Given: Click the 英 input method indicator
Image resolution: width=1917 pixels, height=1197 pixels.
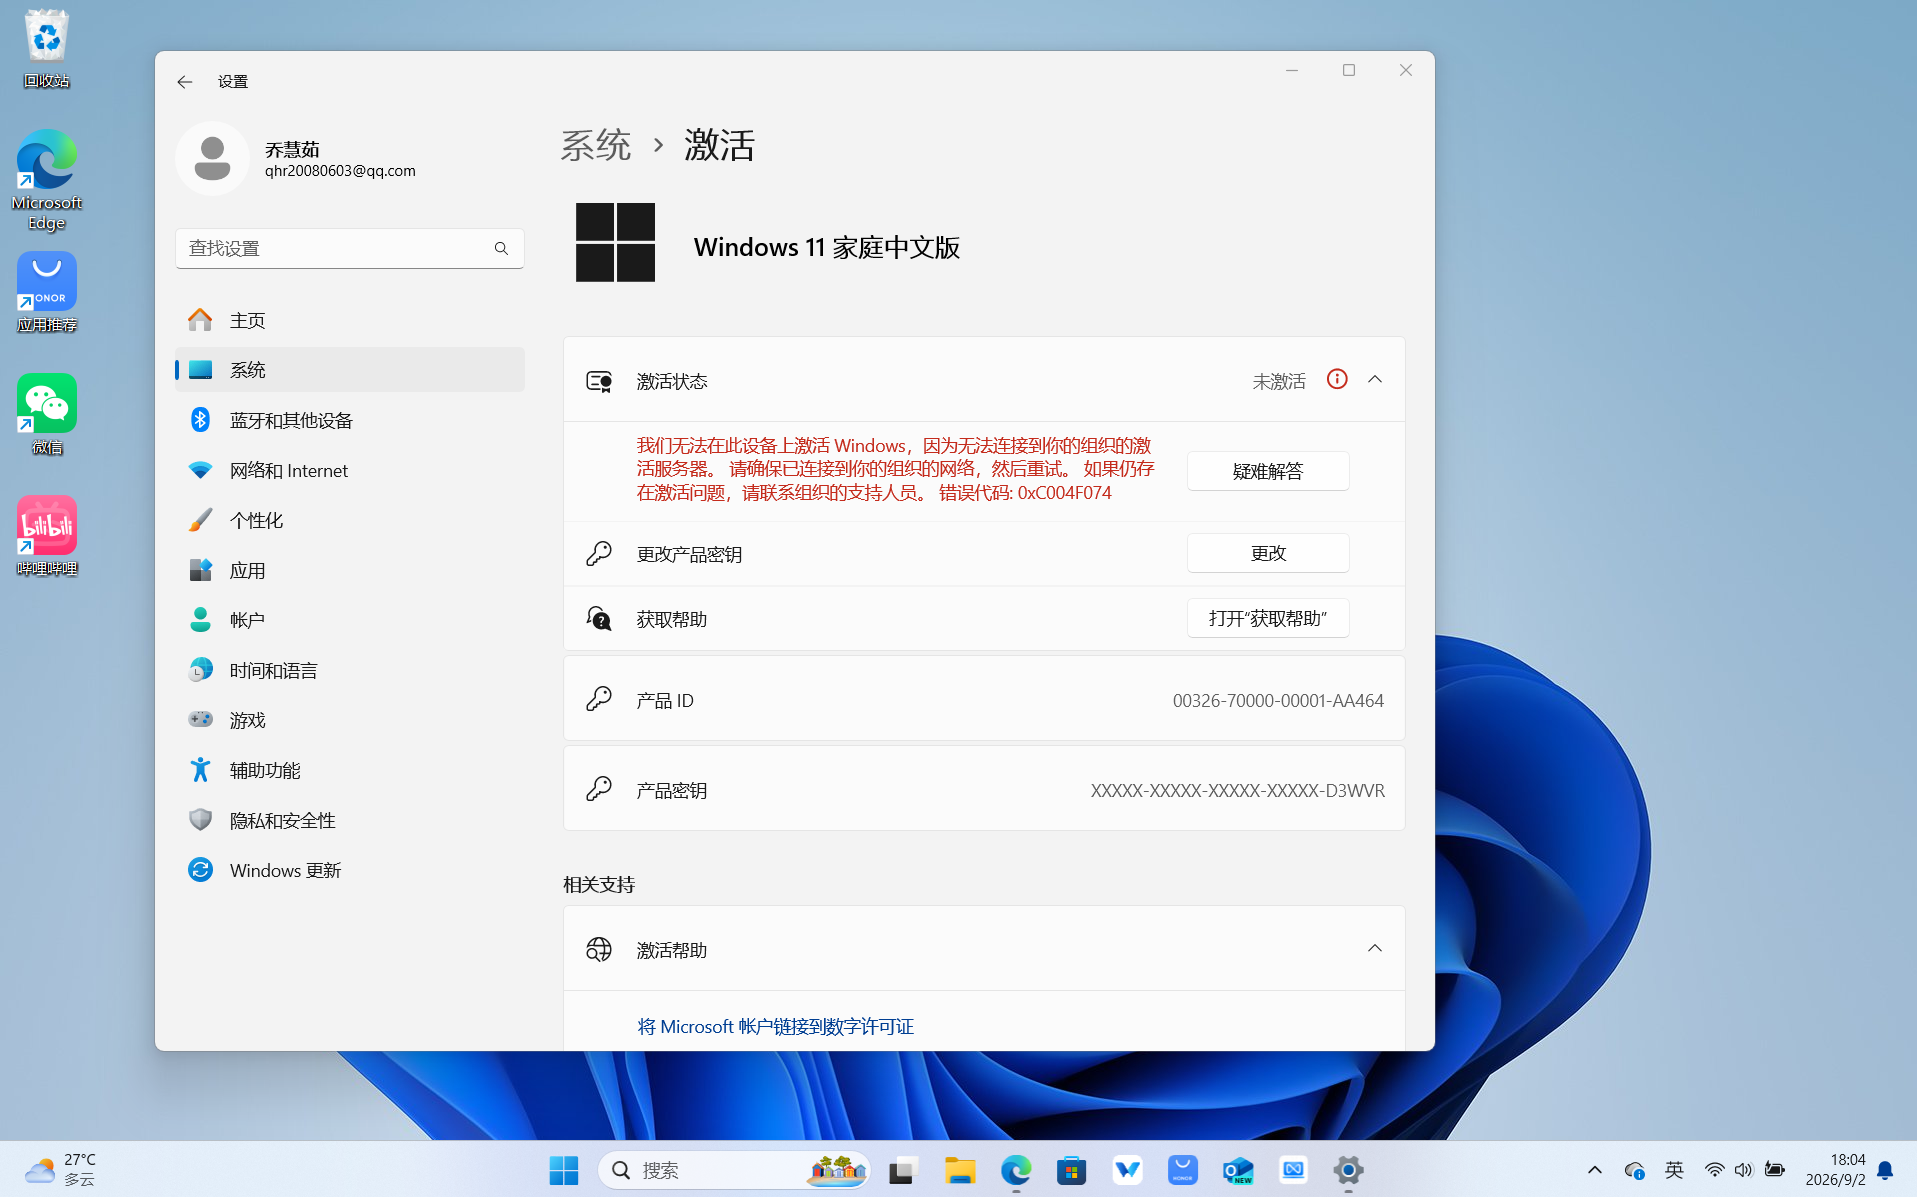Looking at the screenshot, I should (x=1674, y=1170).
